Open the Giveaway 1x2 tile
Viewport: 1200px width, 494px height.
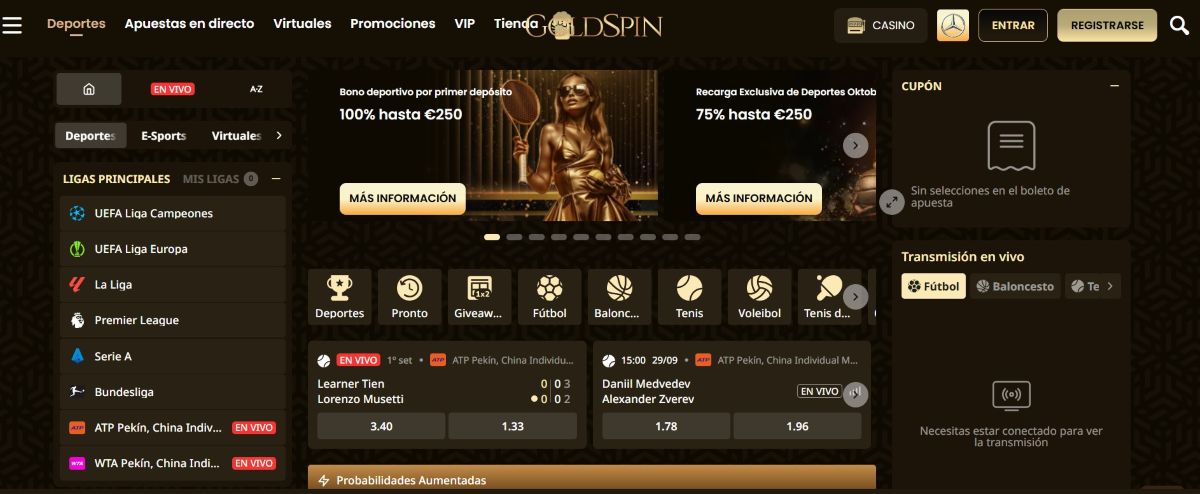click(479, 297)
